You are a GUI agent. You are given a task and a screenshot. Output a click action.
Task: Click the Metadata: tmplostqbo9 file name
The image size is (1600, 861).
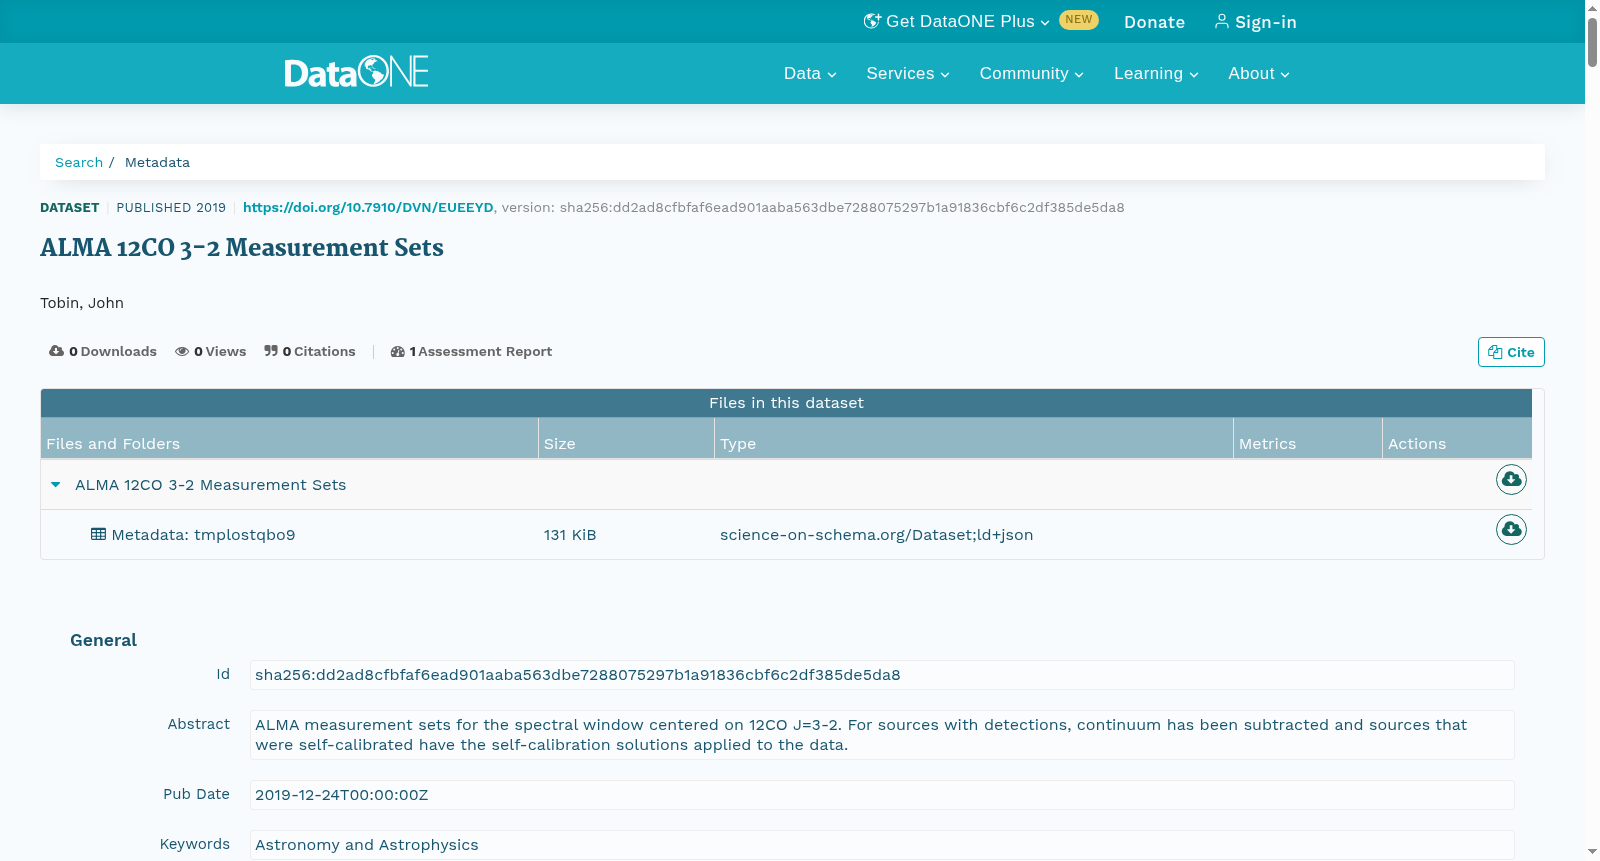(203, 535)
